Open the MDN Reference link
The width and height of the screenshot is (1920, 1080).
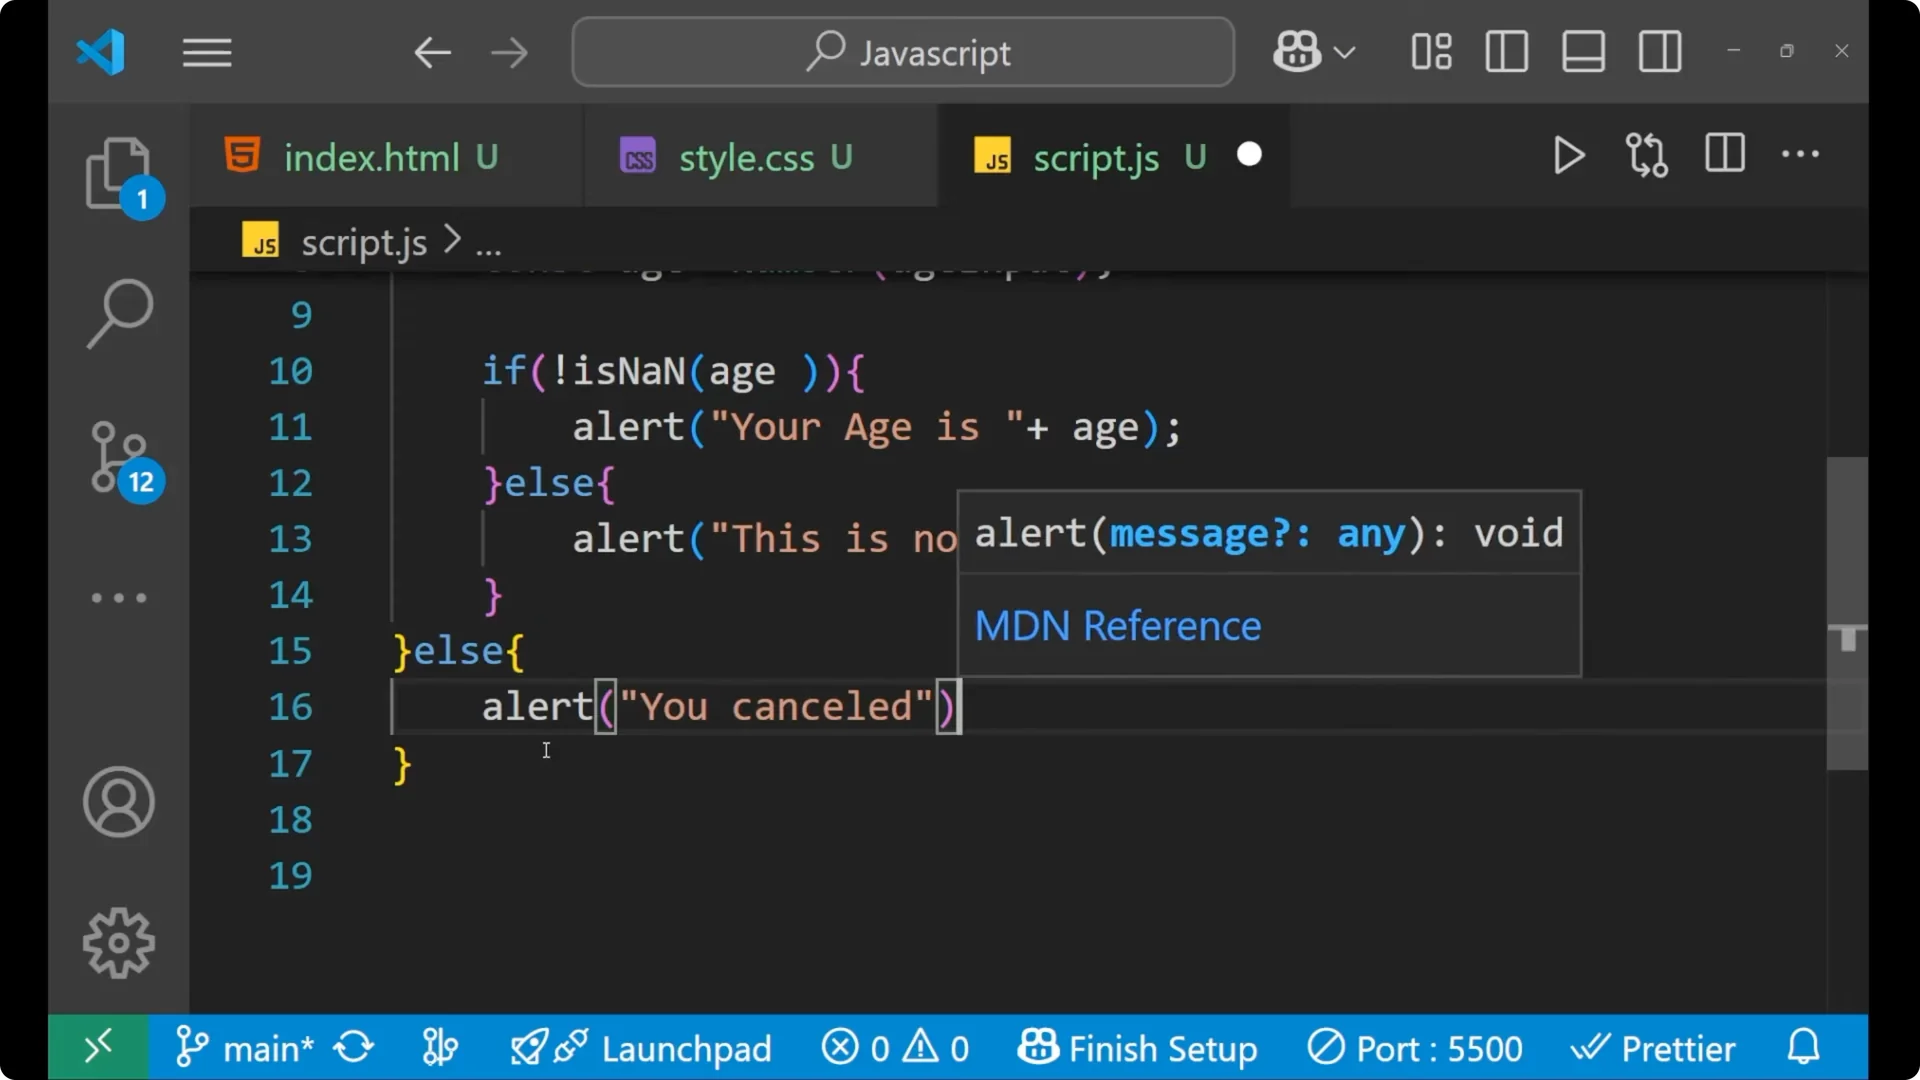click(1117, 626)
